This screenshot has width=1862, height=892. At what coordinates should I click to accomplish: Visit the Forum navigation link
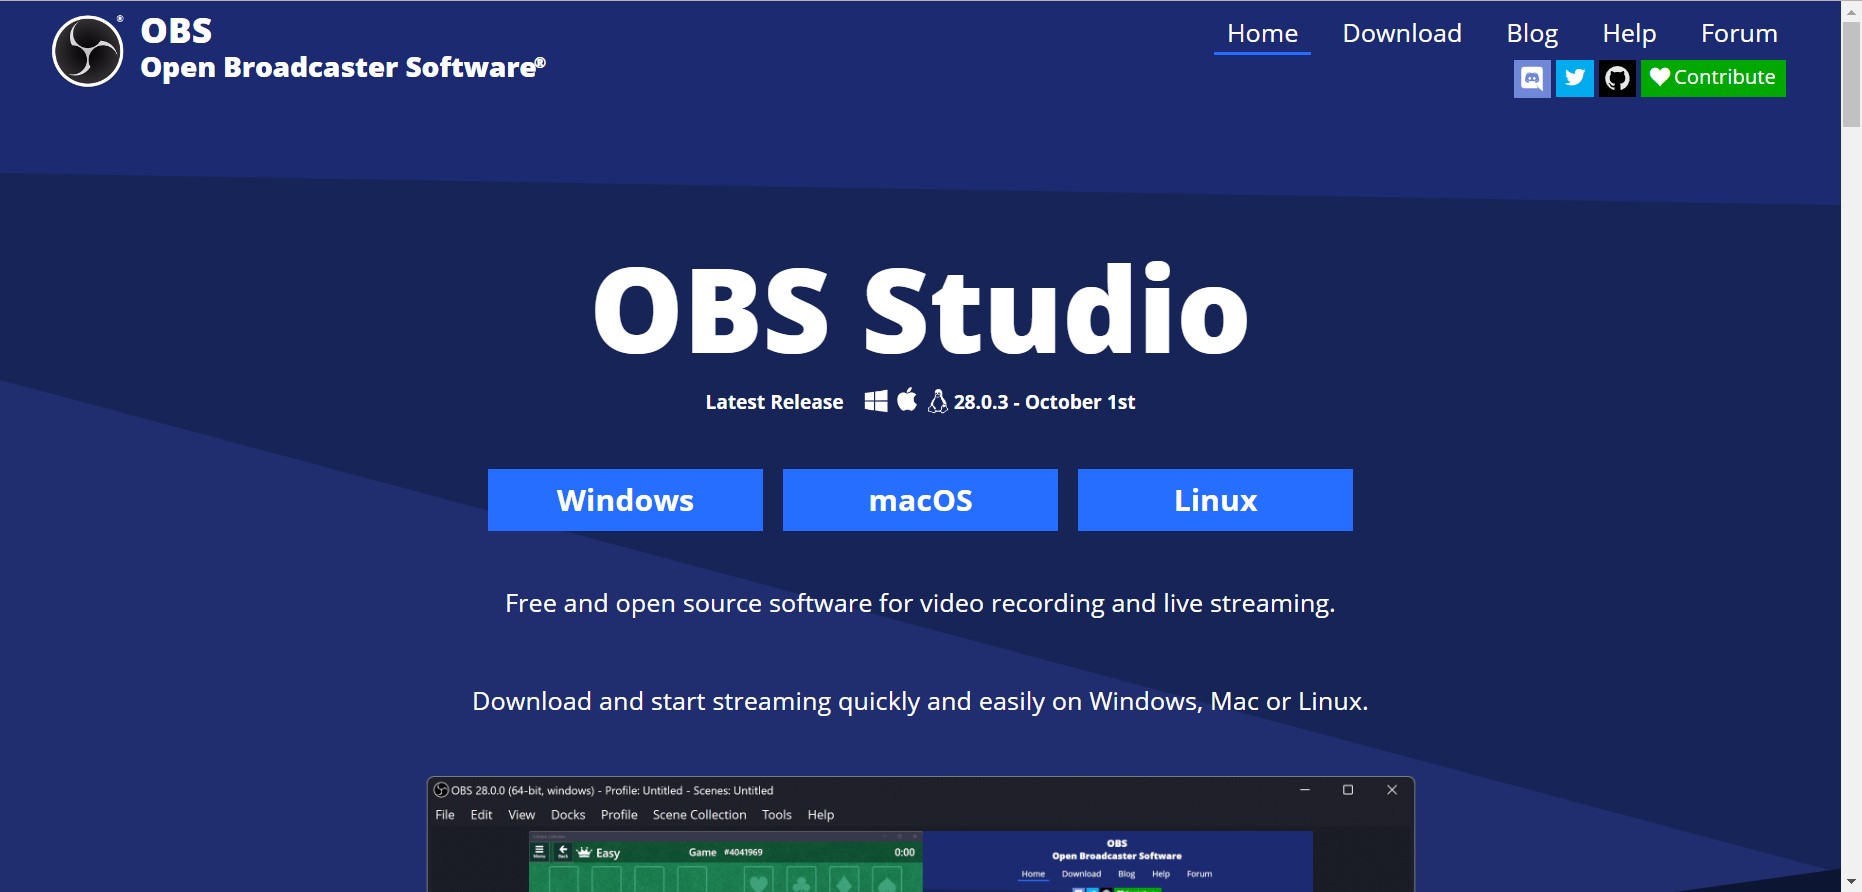[x=1739, y=34]
